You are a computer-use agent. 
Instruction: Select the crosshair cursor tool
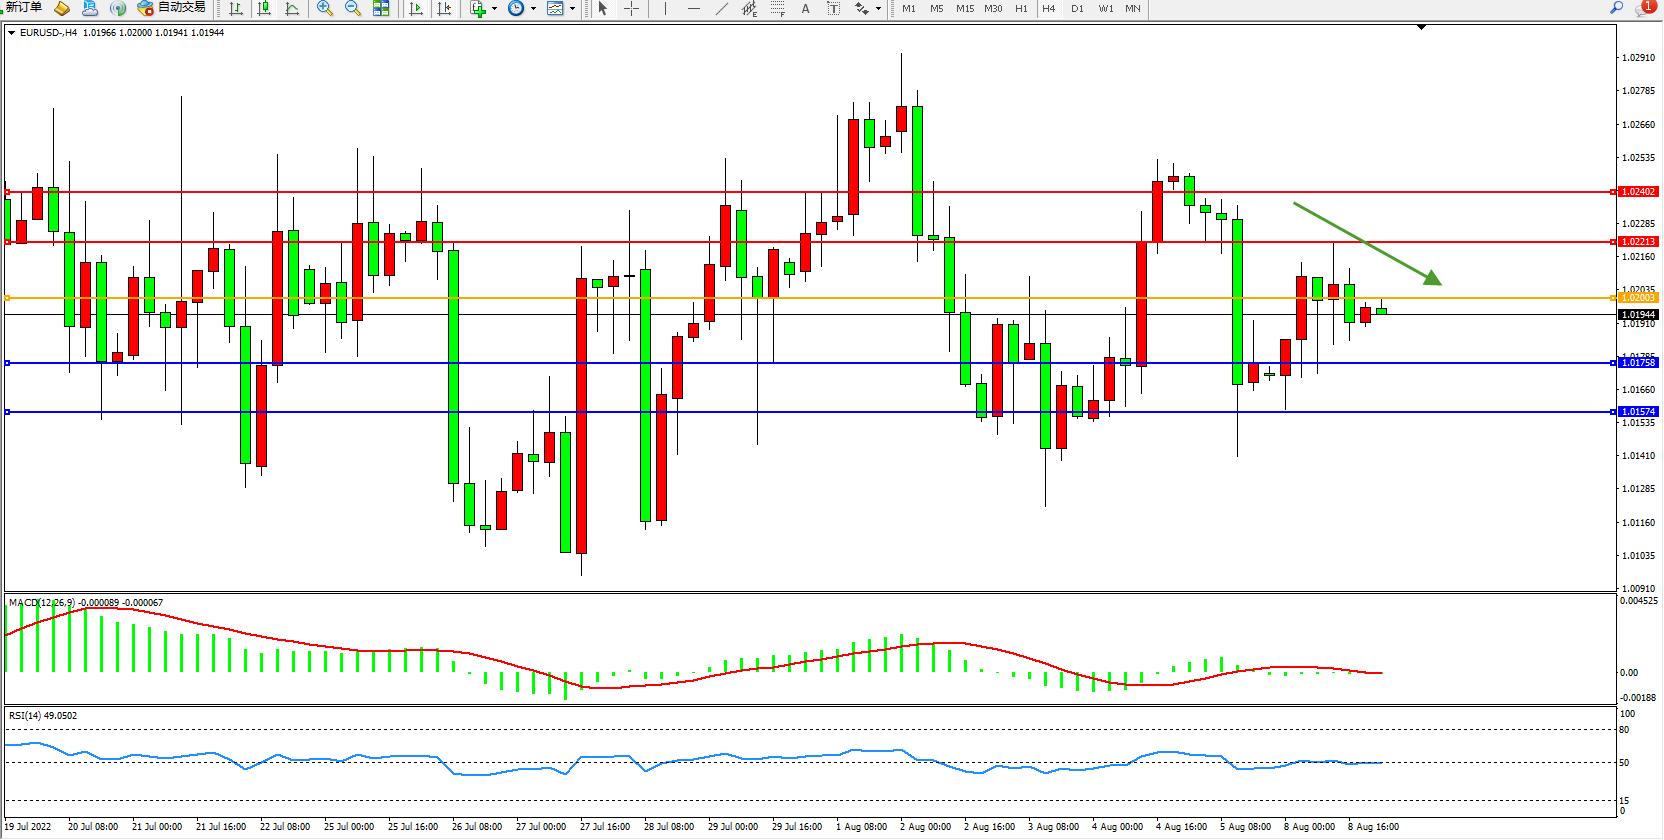[632, 8]
